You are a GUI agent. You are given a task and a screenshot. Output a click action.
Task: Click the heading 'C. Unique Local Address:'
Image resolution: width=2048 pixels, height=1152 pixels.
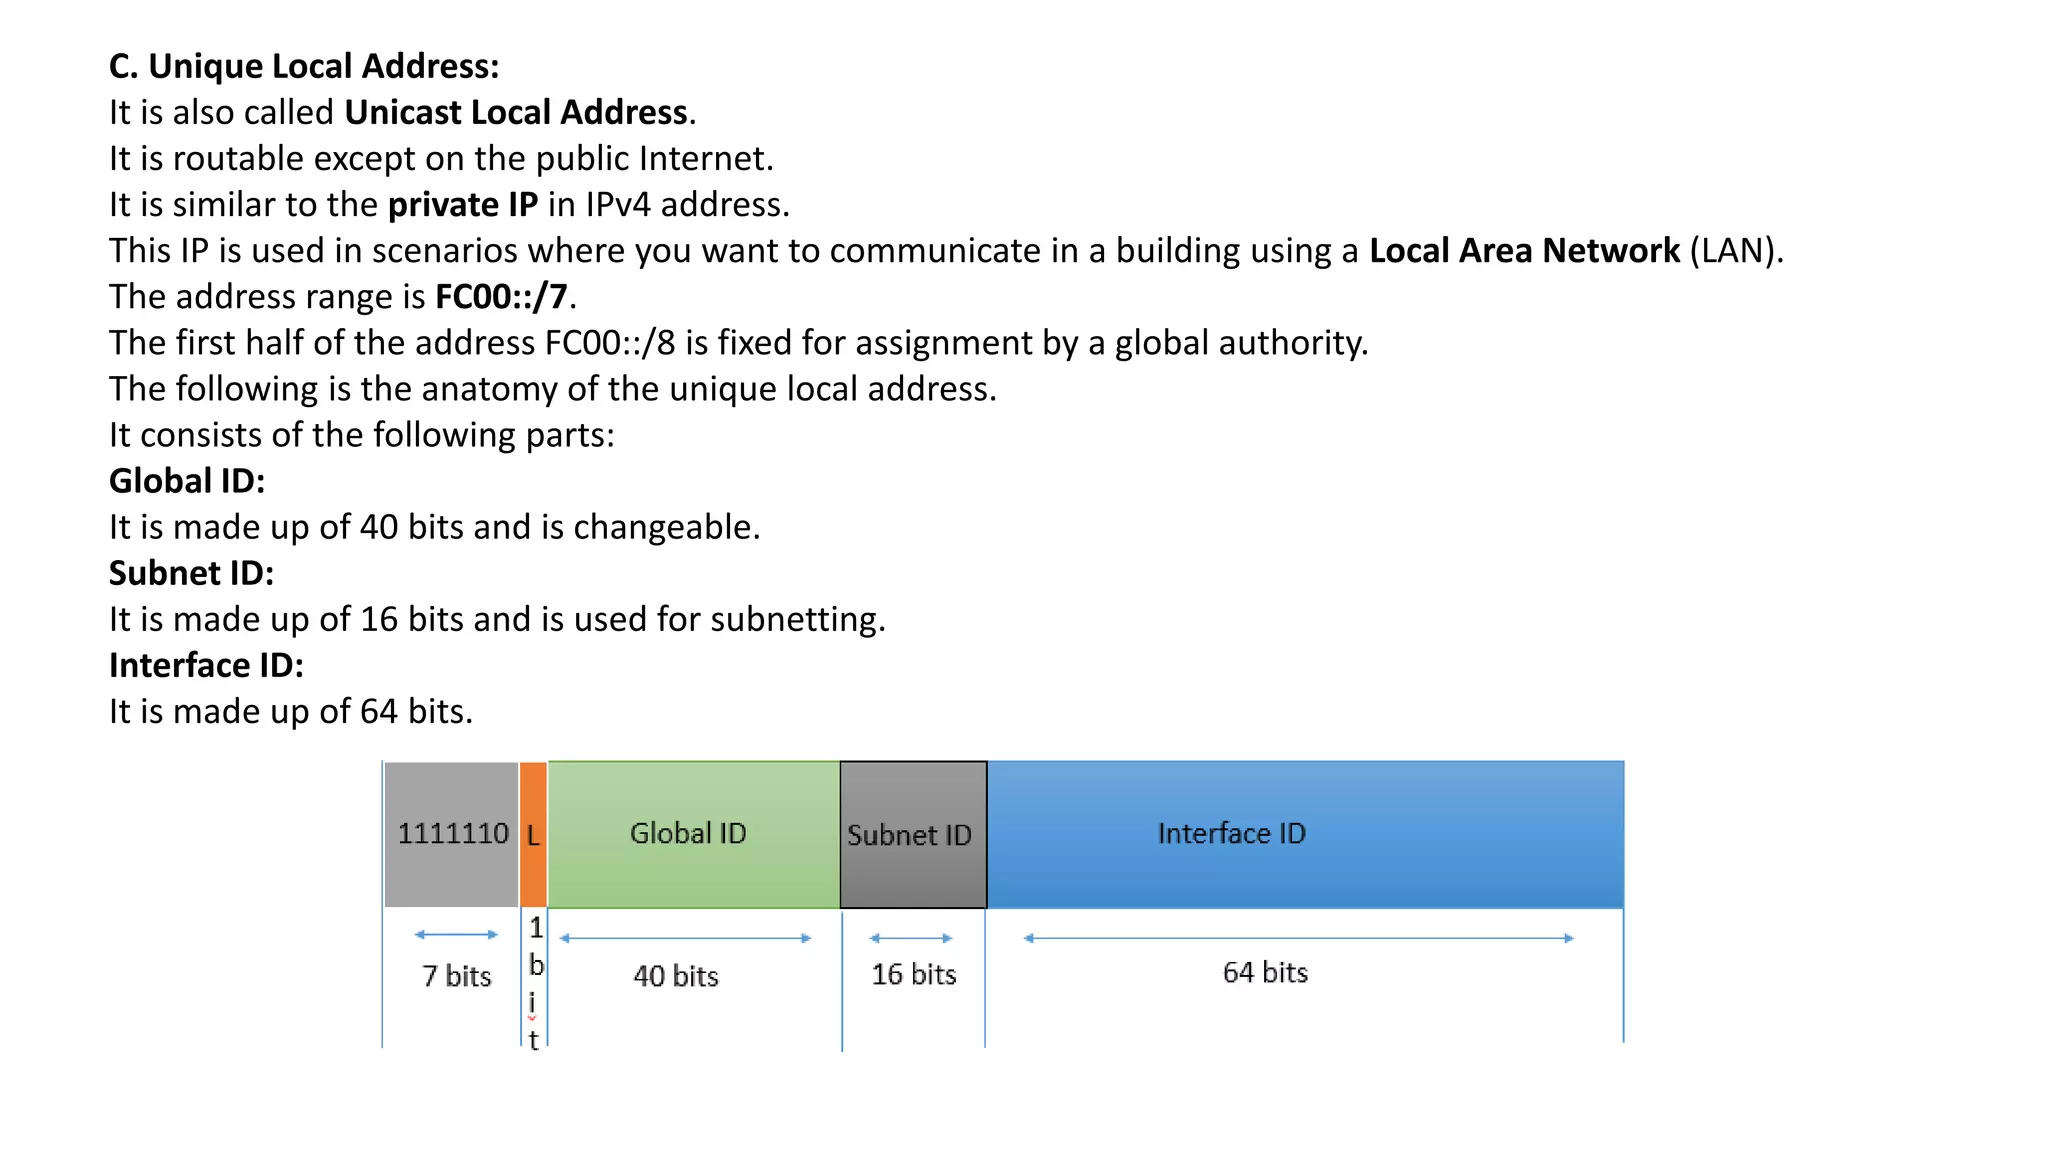(x=304, y=66)
